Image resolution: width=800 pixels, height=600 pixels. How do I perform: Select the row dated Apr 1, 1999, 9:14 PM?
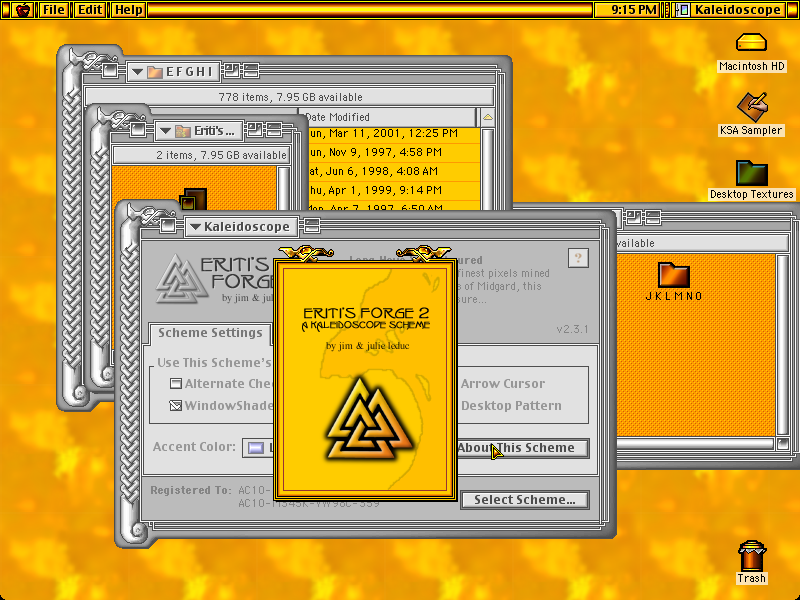click(393, 190)
